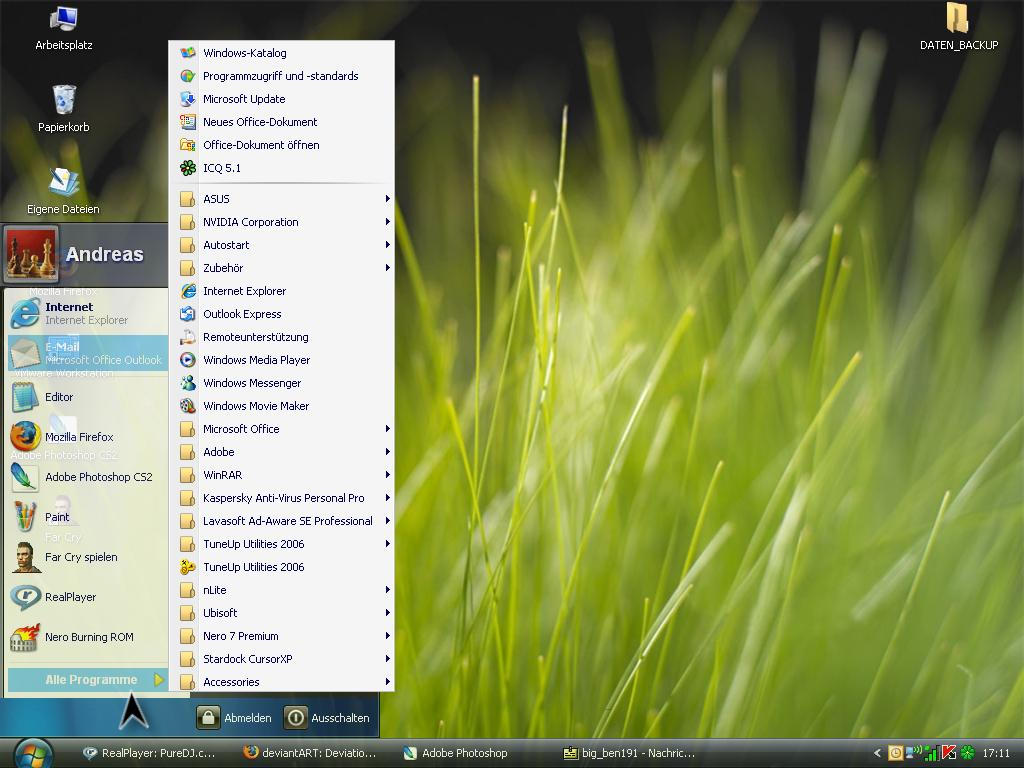Image resolution: width=1024 pixels, height=768 pixels.
Task: Expand the Autostart folder
Action: tap(281, 245)
